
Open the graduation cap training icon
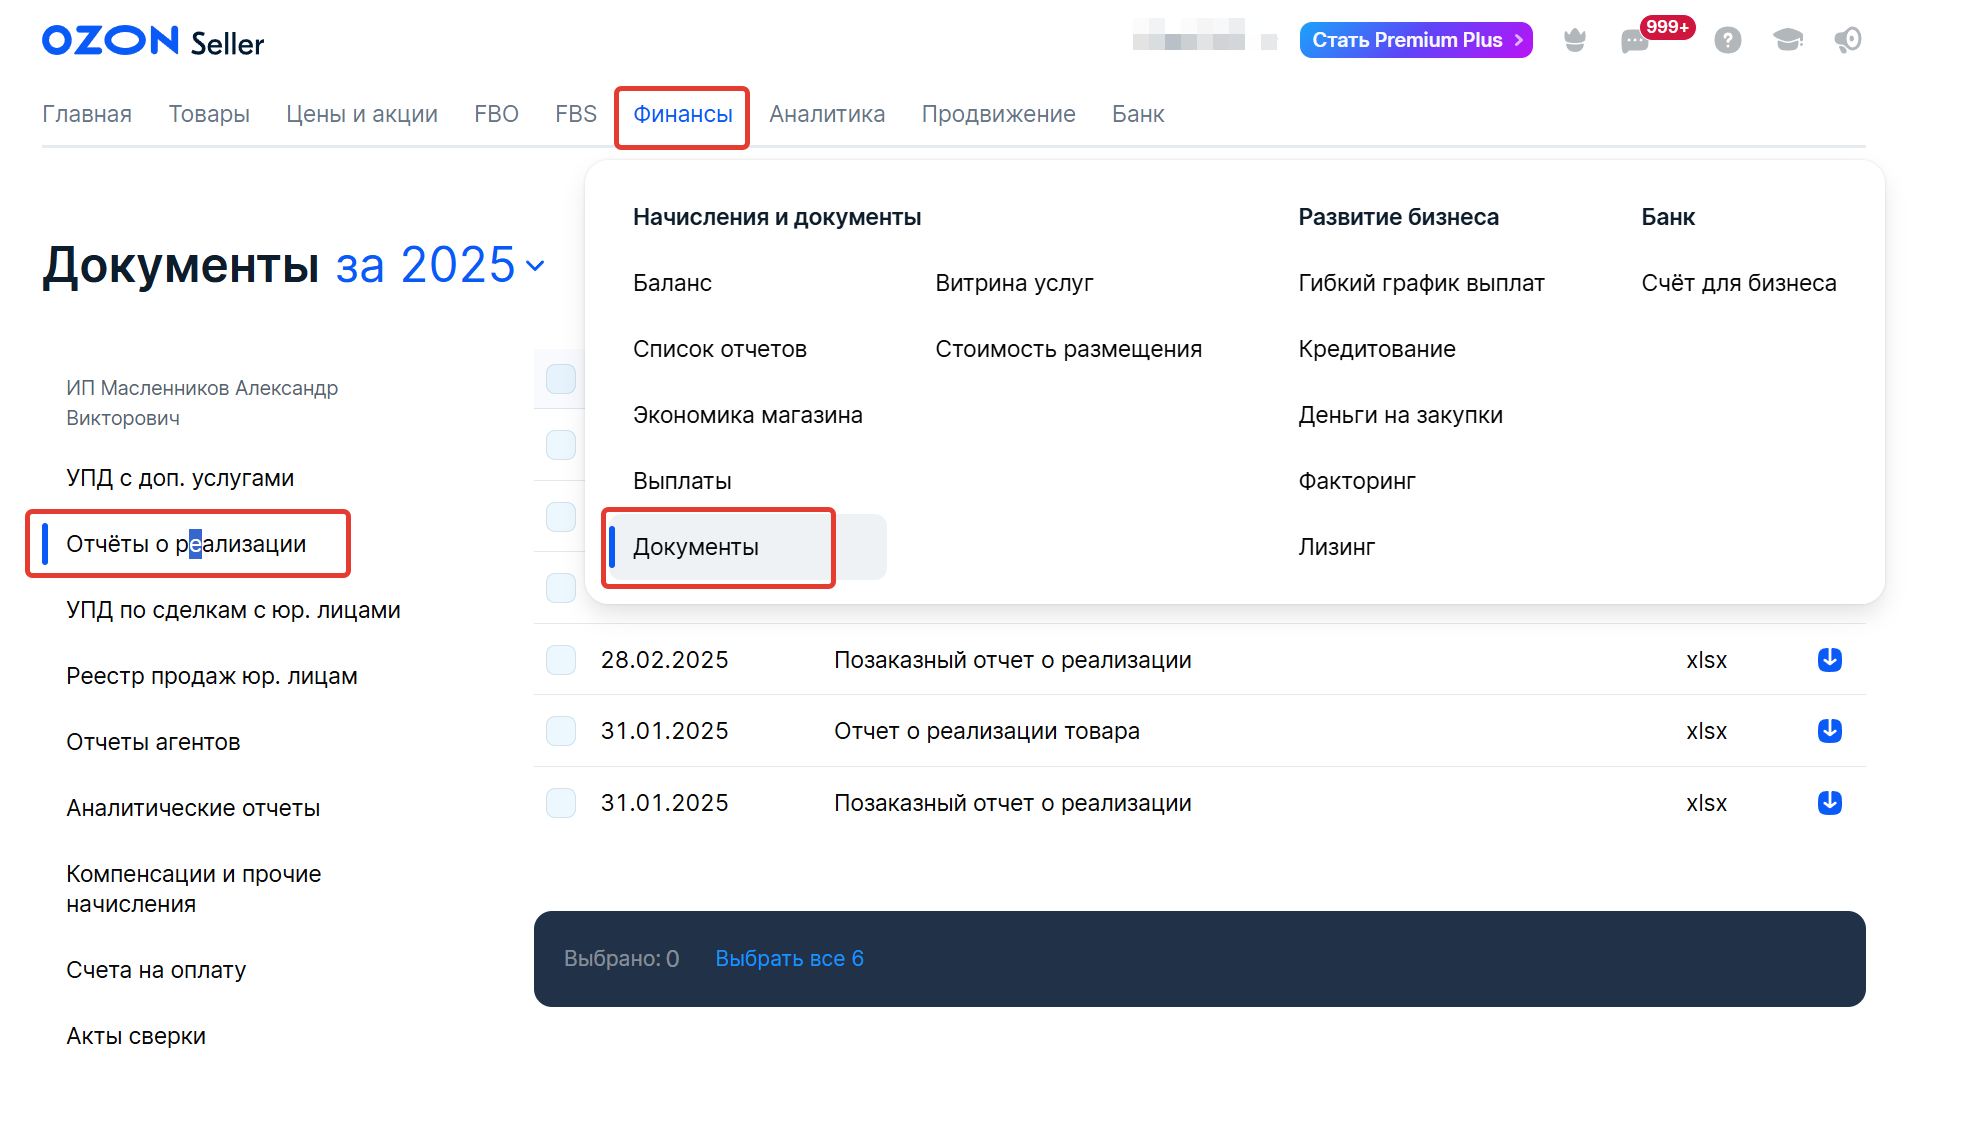coord(1787,40)
